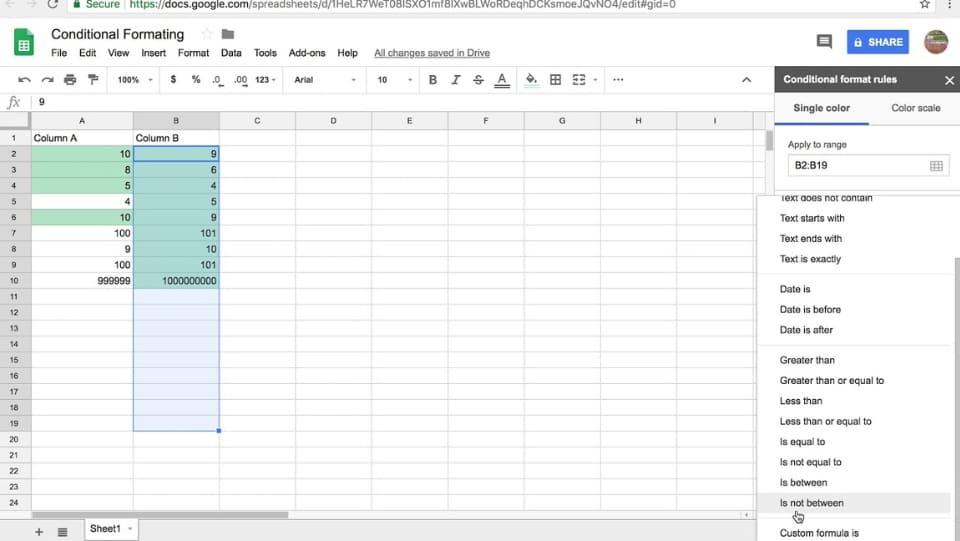Image resolution: width=960 pixels, height=541 pixels.
Task: Open the Data menu
Action: pyautogui.click(x=231, y=53)
